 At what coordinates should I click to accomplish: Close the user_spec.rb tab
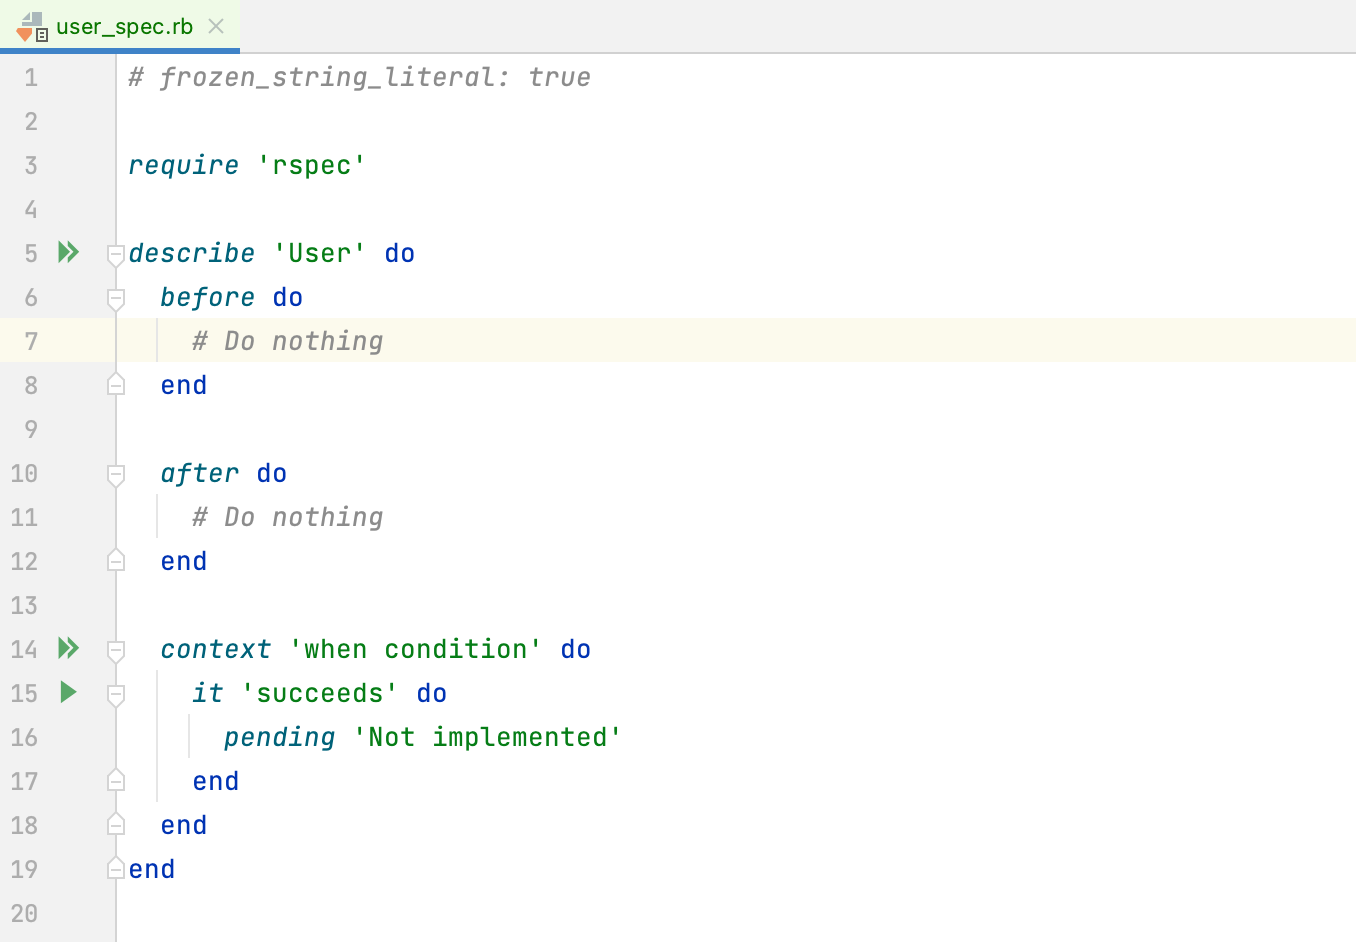click(x=216, y=27)
